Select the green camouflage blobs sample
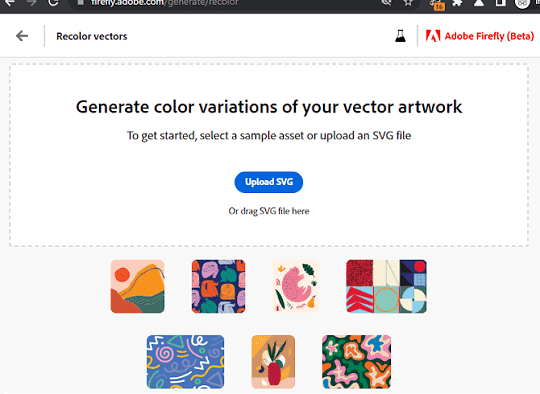The width and height of the screenshot is (540, 394). (356, 362)
